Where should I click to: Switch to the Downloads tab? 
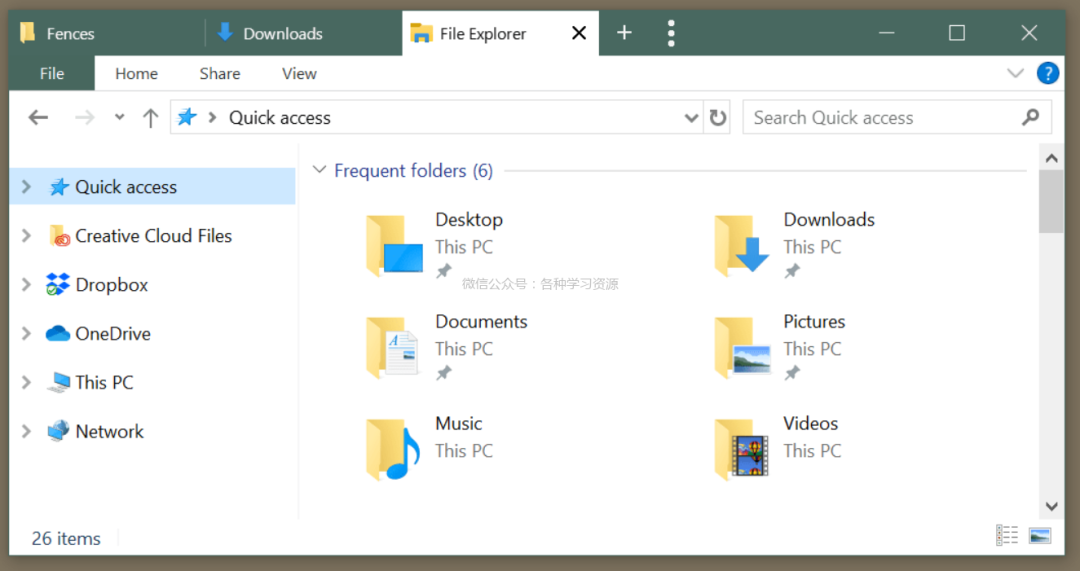tap(304, 33)
